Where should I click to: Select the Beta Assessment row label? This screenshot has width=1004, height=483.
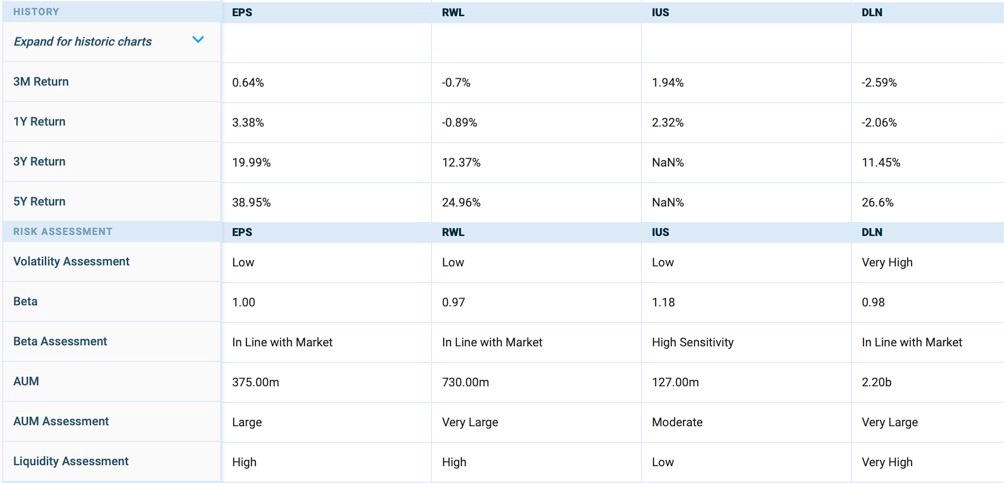coord(60,342)
